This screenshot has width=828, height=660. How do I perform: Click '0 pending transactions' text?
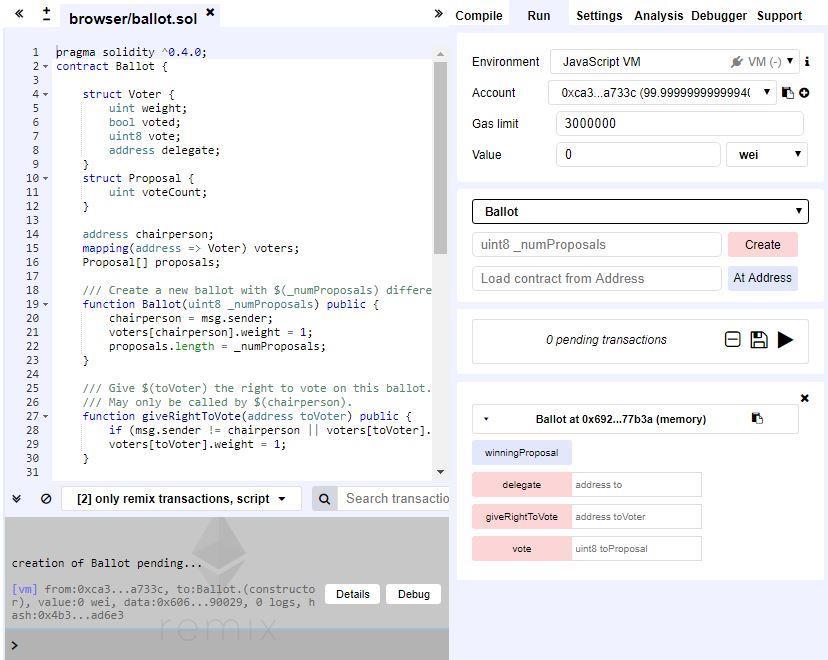(x=606, y=340)
